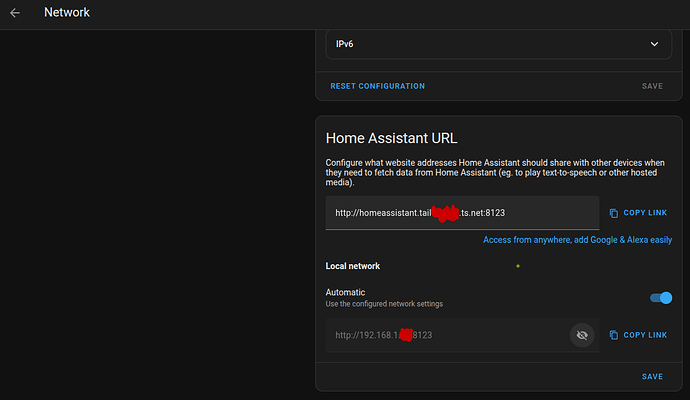Toggle visibility of the local network URL

tap(582, 335)
